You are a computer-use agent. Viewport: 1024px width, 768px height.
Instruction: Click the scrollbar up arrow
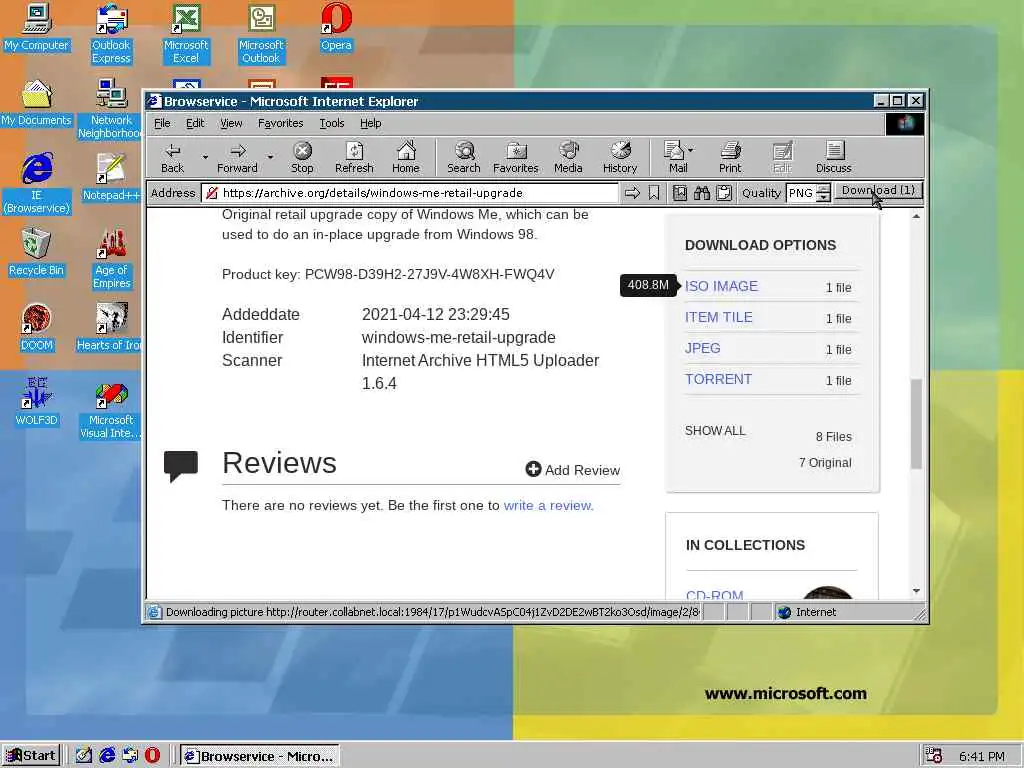point(916,216)
